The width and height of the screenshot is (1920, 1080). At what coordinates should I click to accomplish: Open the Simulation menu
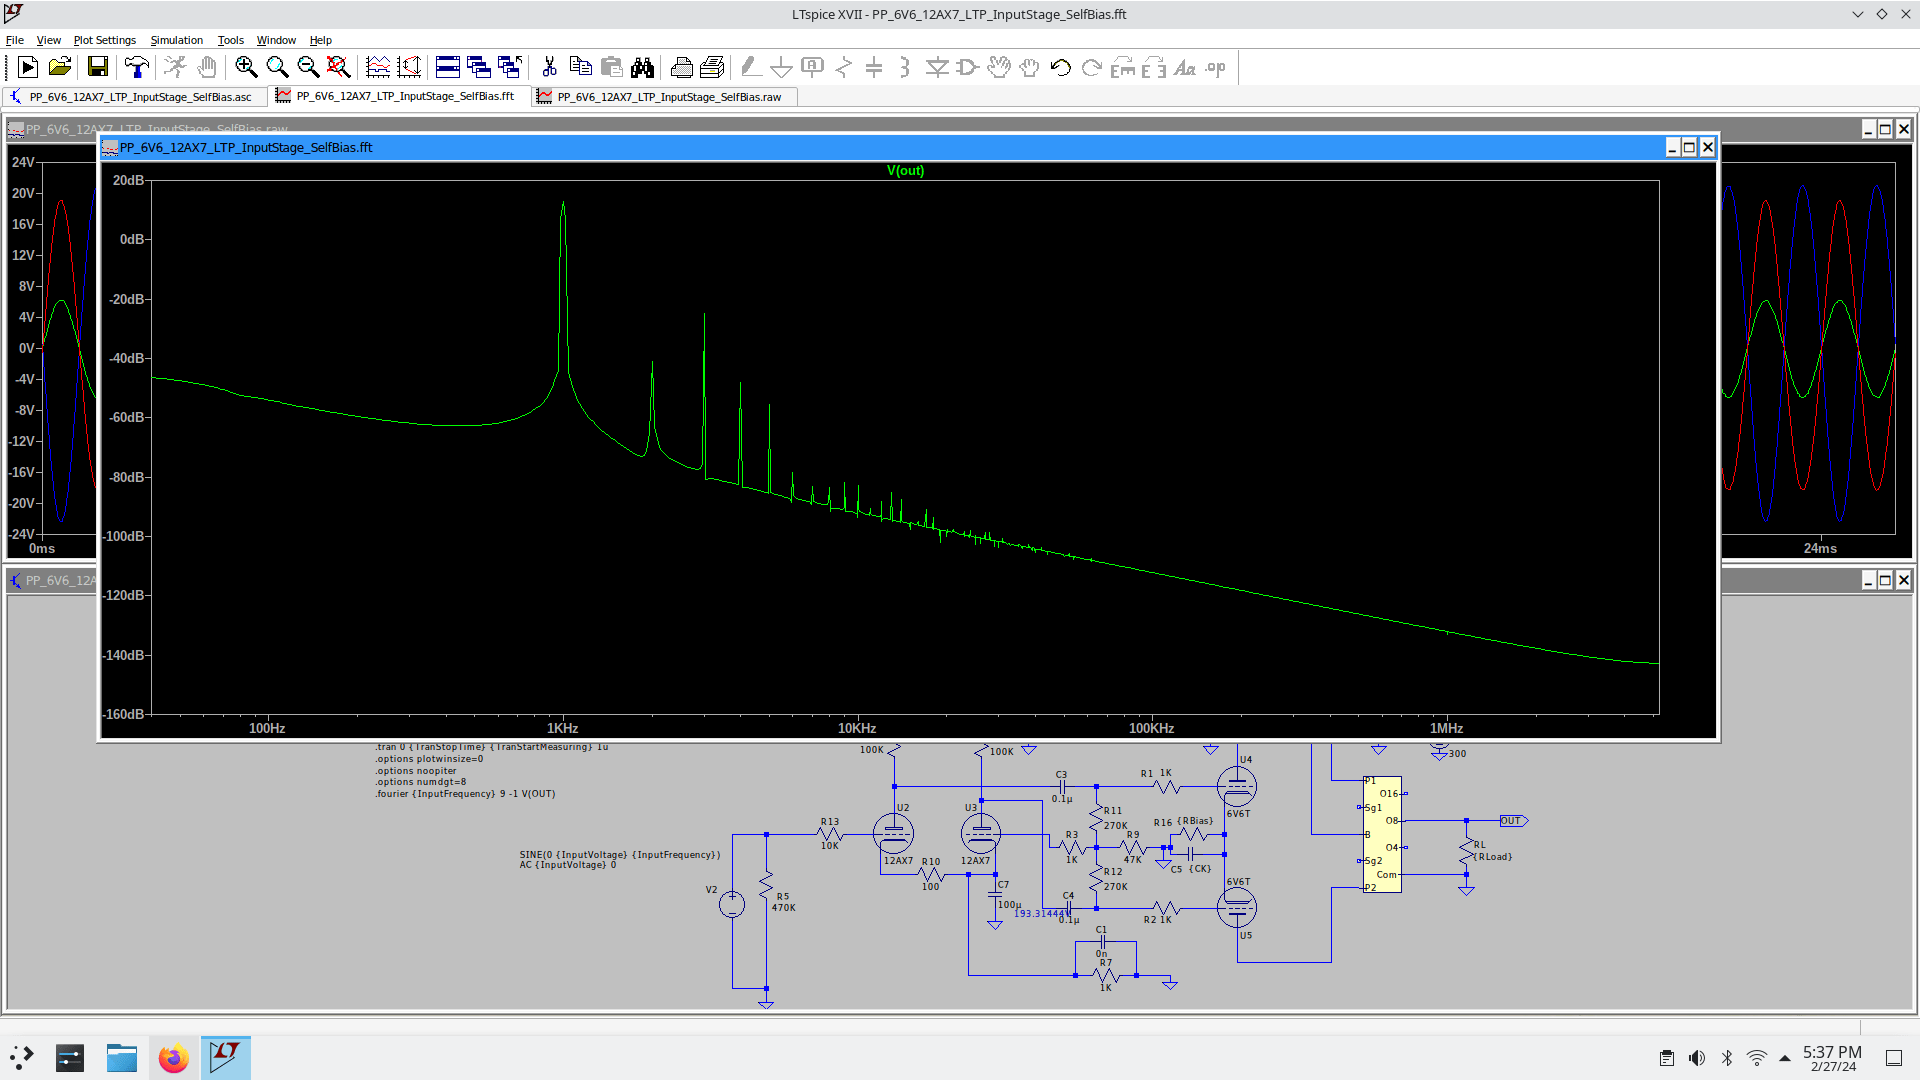[x=177, y=40]
